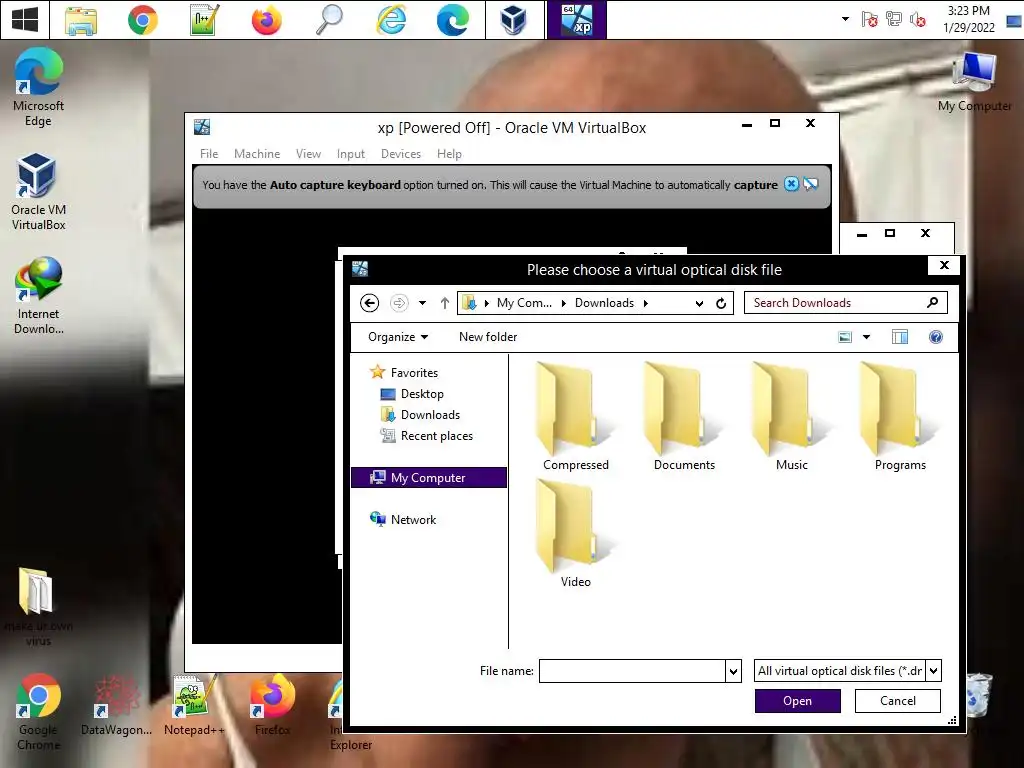Click the don't-show-again notification icon

[x=810, y=184]
